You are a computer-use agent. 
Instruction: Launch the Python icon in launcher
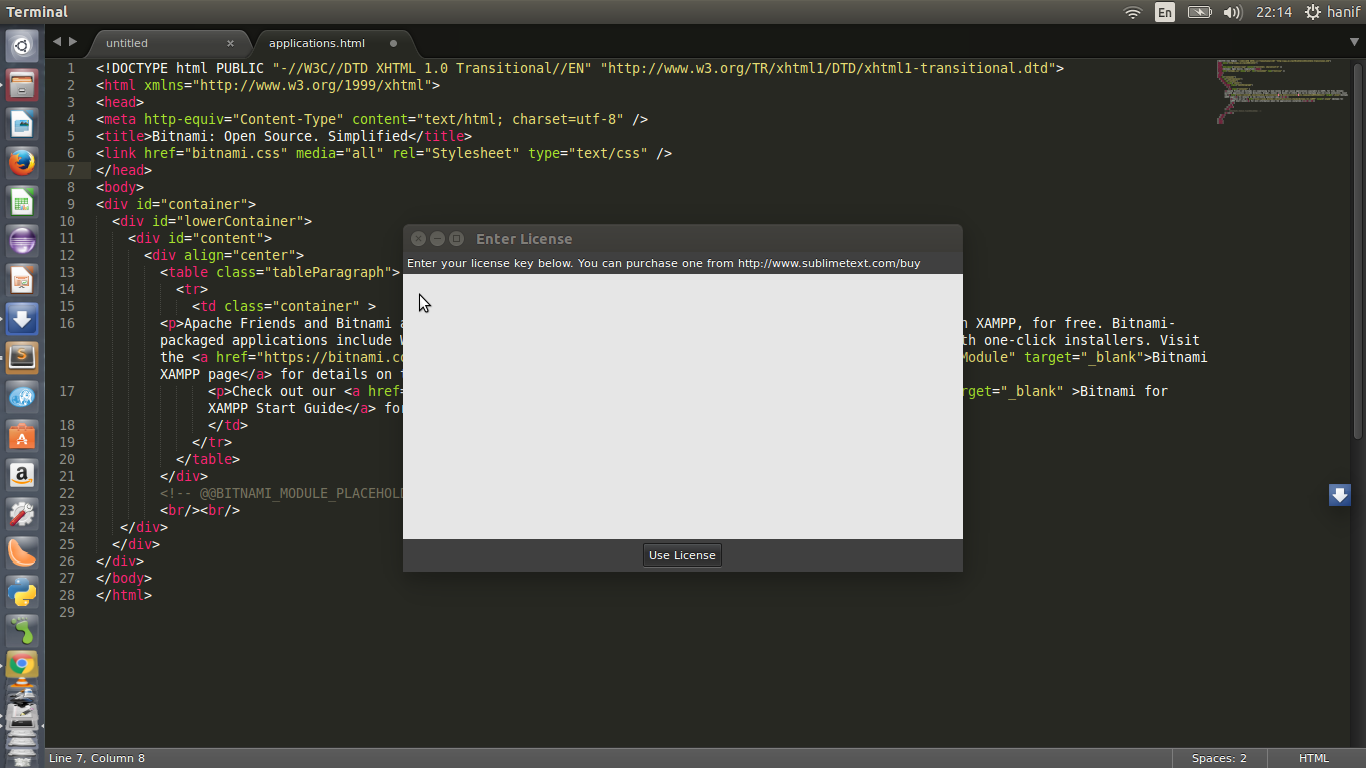[x=22, y=592]
